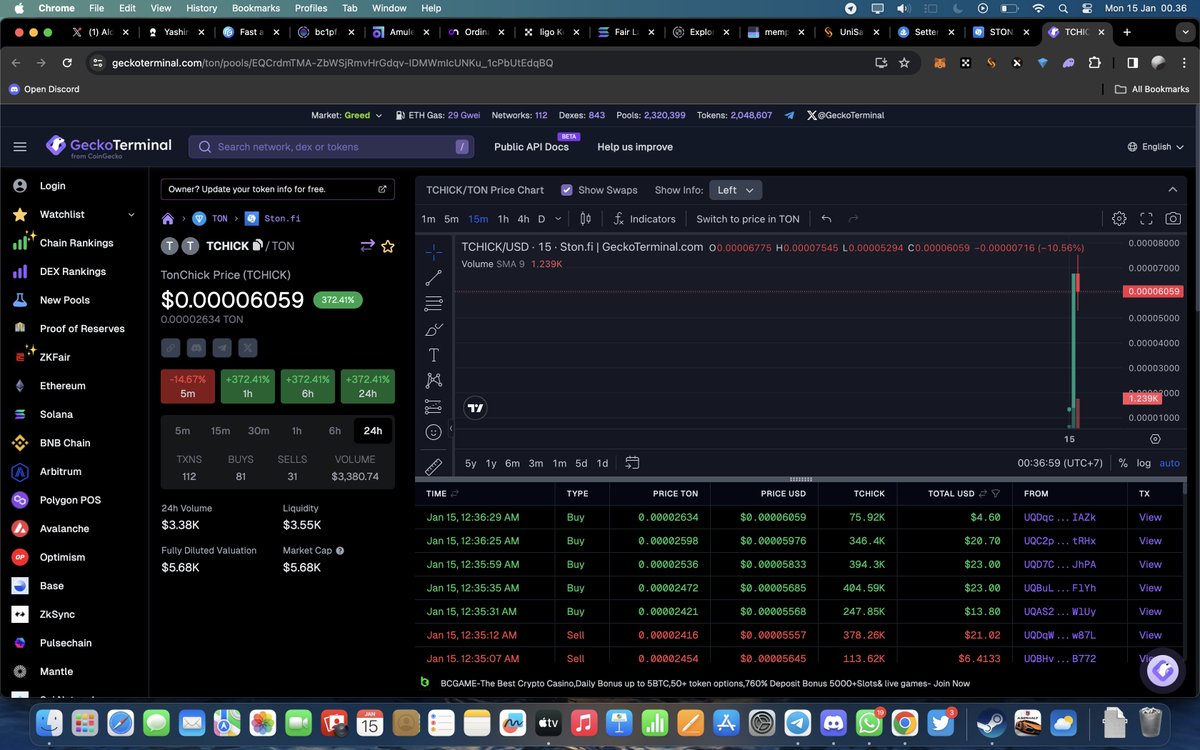Toggle the Show Swaps checkbox
This screenshot has height=750, width=1200.
567,190
